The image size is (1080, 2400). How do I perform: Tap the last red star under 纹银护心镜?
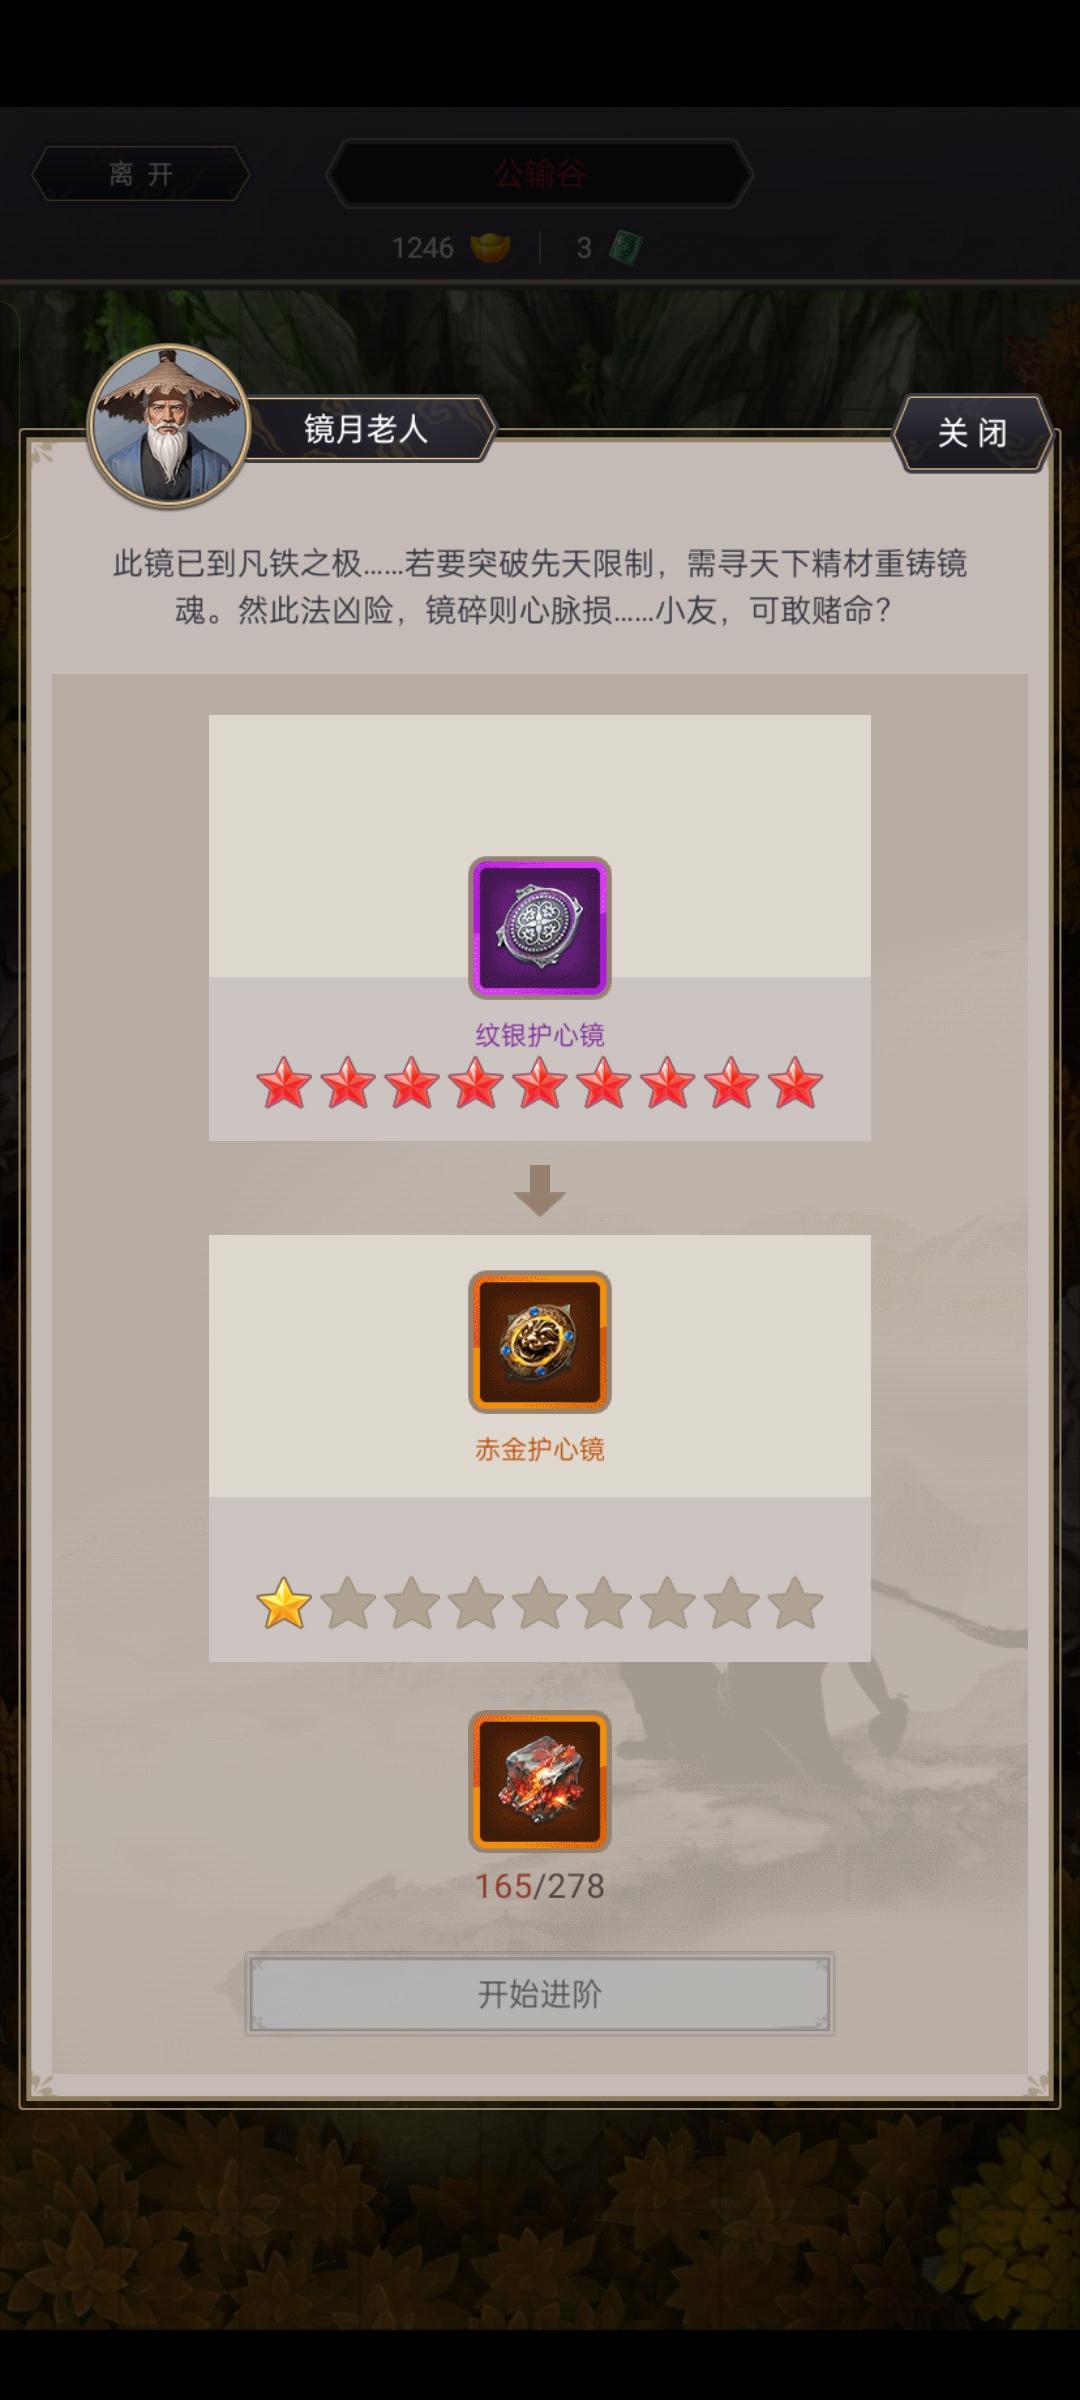click(796, 1083)
